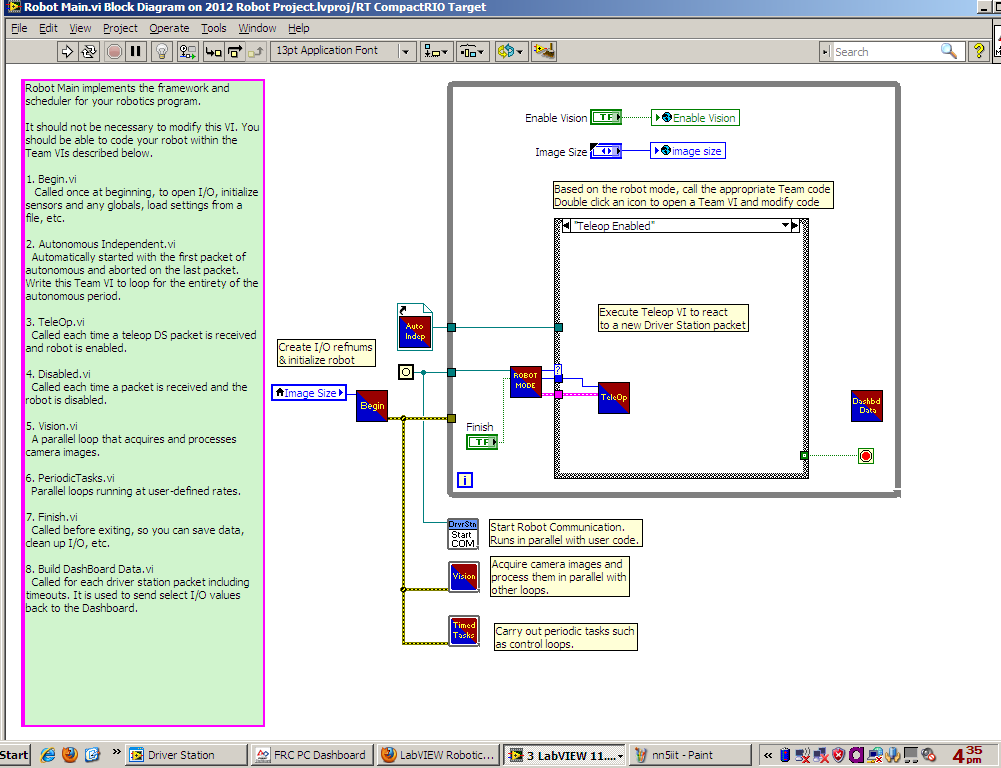Image resolution: width=1001 pixels, height=768 pixels.
Task: Select the image size global variable
Action: tap(688, 151)
